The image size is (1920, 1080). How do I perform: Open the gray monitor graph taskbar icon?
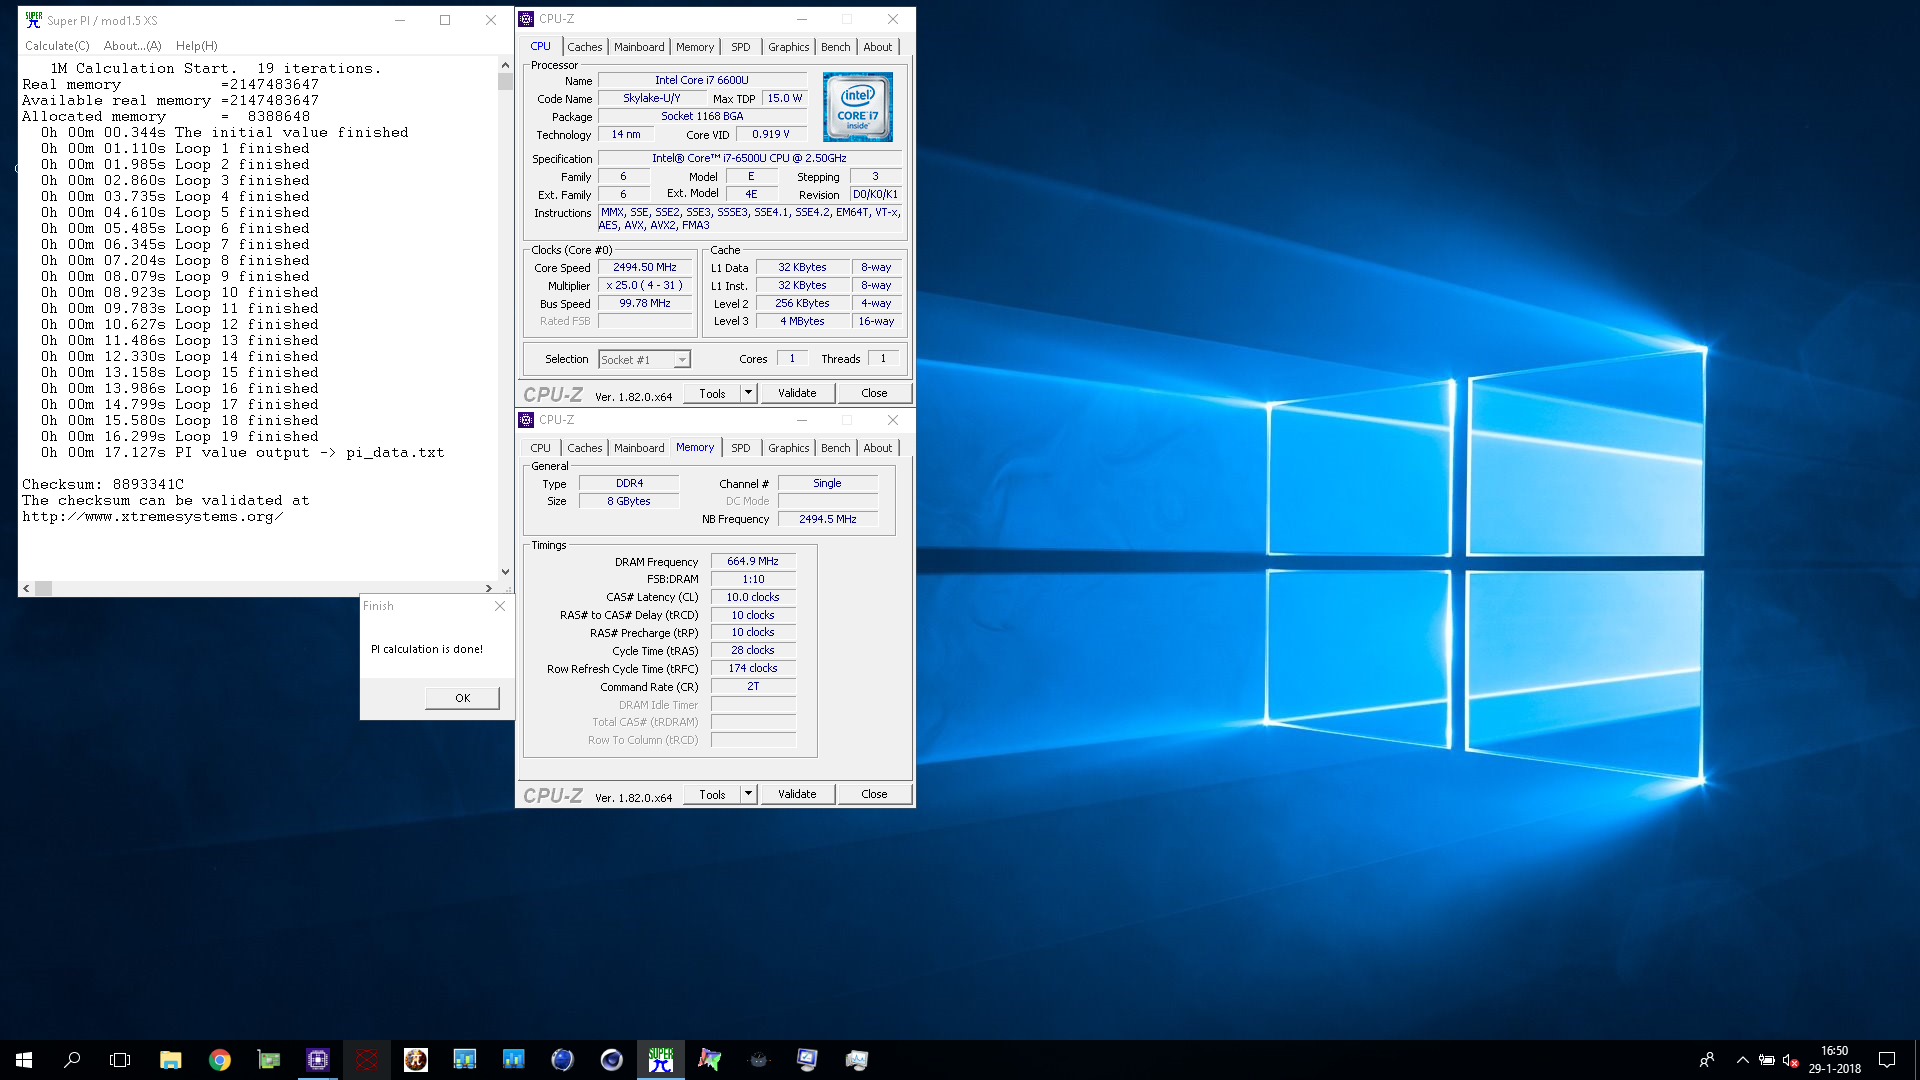click(x=857, y=1060)
